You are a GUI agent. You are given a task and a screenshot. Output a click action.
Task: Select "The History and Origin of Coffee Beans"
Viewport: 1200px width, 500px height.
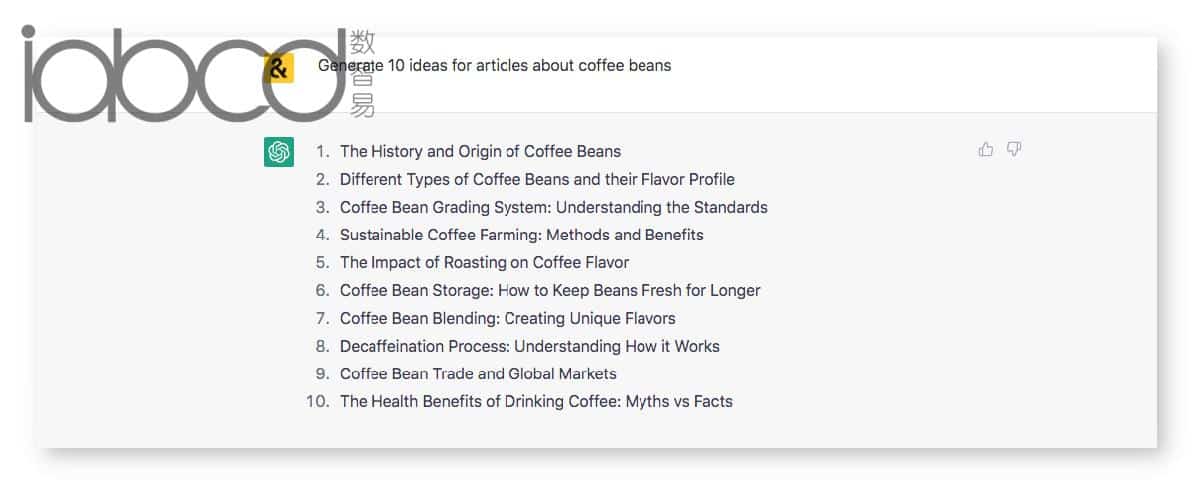point(480,152)
